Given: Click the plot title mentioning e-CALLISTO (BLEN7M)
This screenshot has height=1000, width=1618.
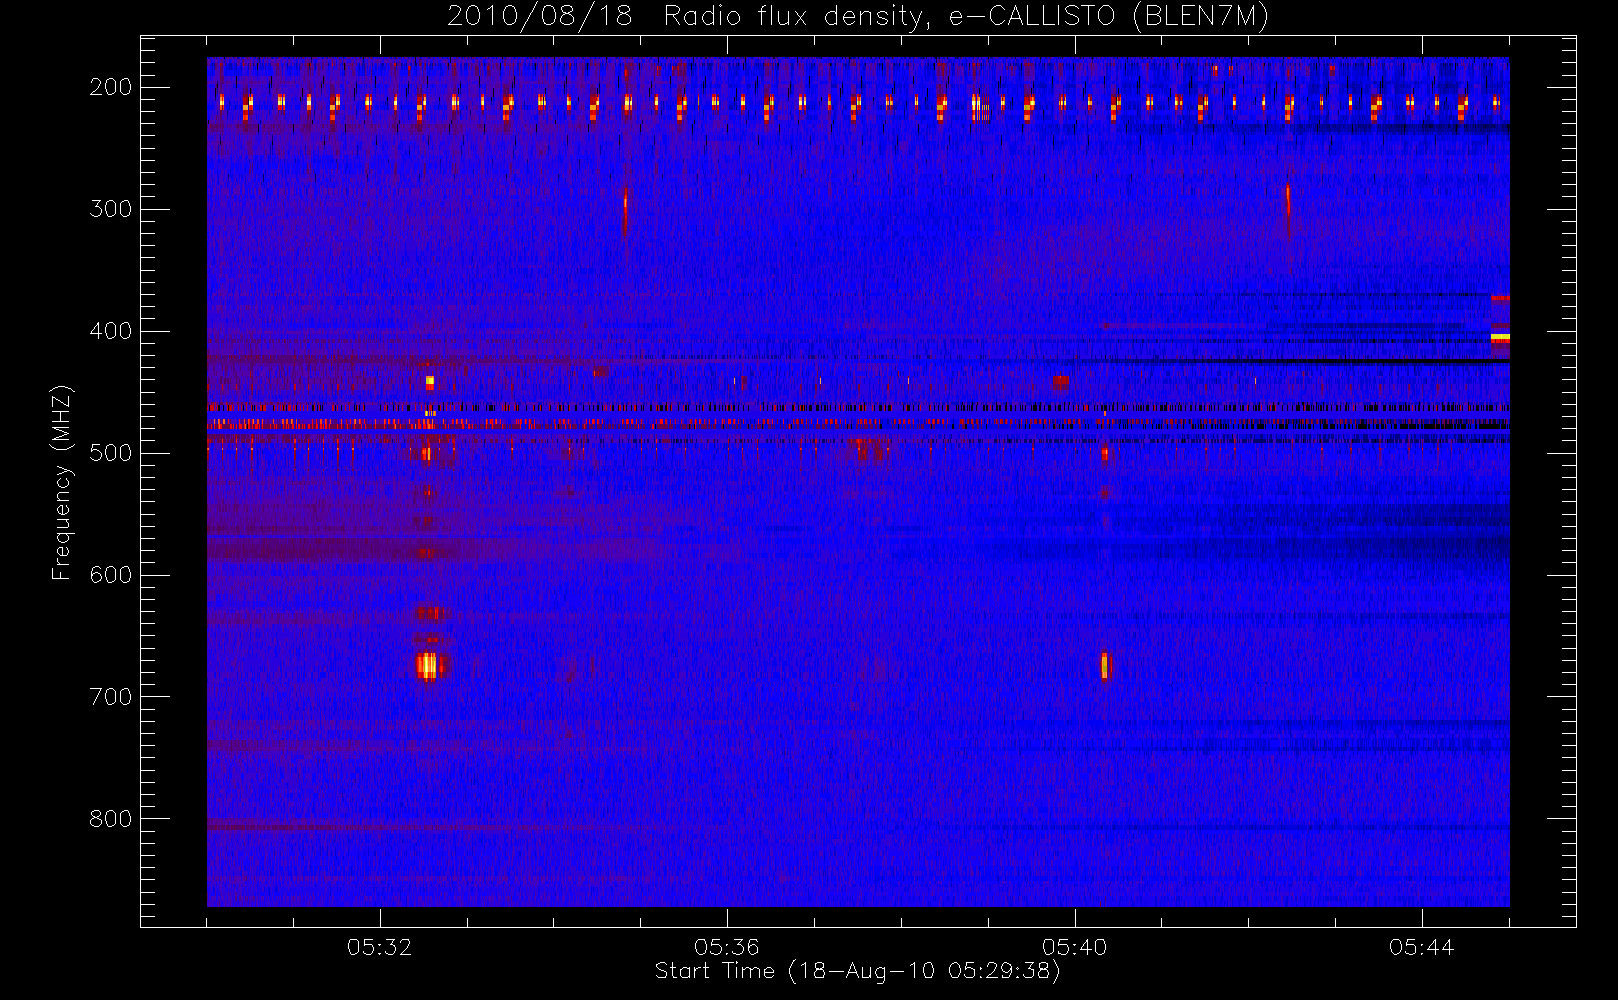Looking at the screenshot, I should (858, 17).
